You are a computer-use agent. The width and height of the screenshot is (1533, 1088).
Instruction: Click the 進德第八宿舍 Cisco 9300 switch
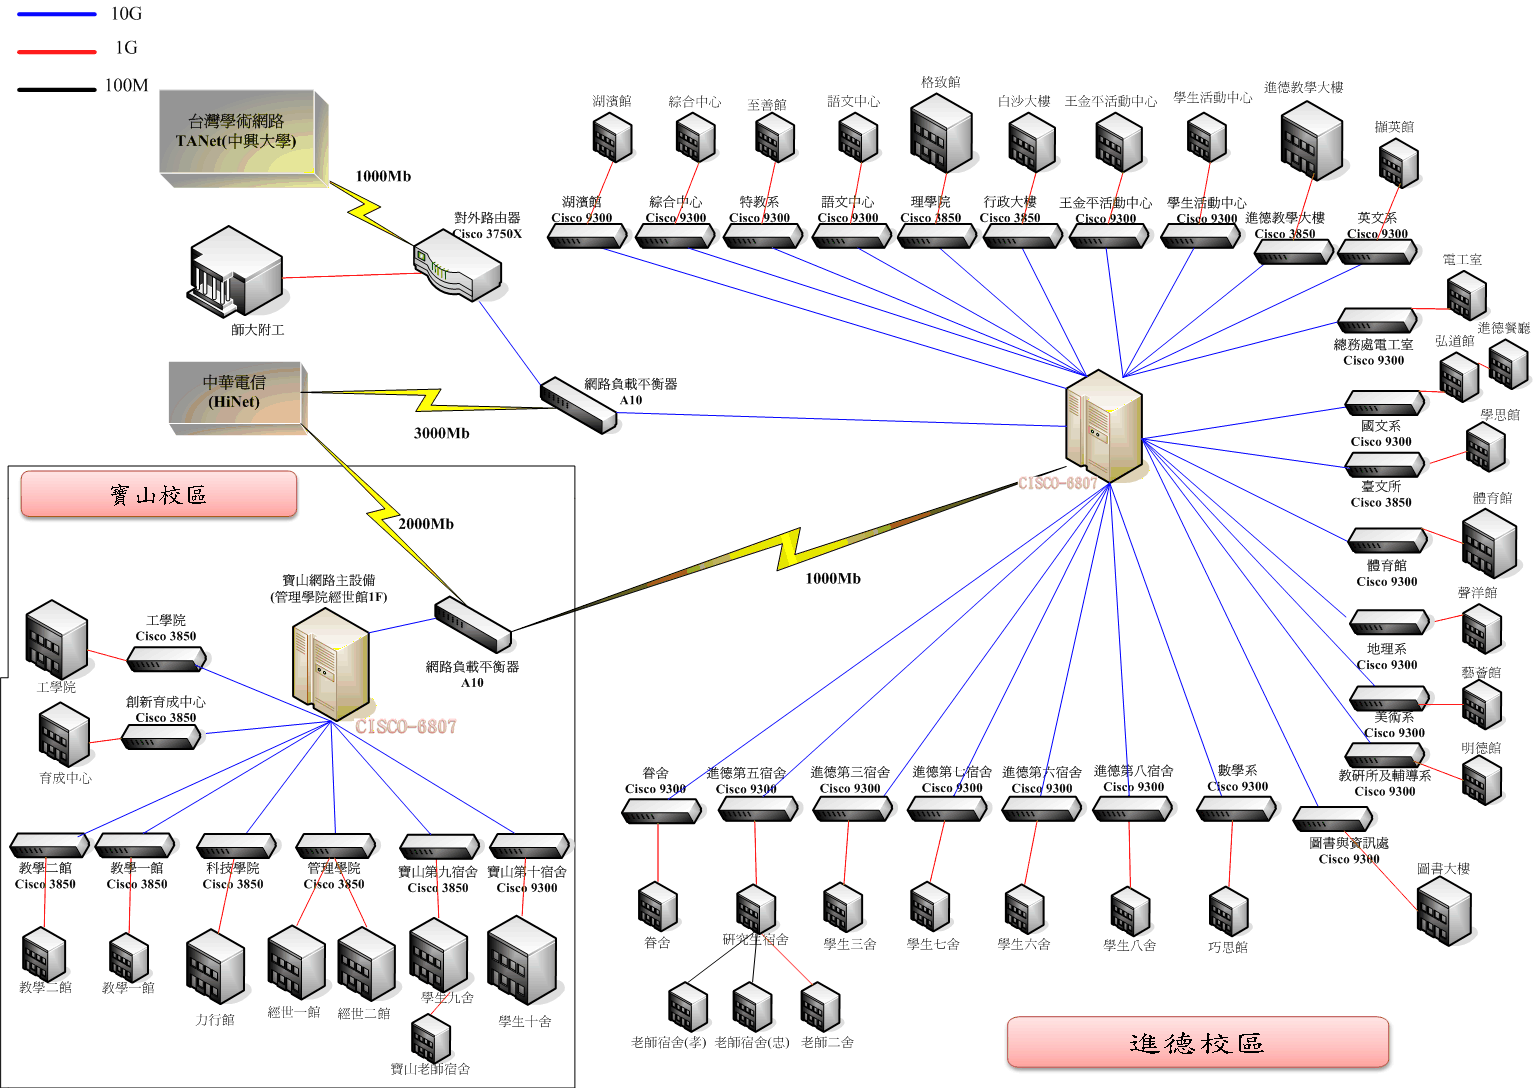pos(1132,809)
